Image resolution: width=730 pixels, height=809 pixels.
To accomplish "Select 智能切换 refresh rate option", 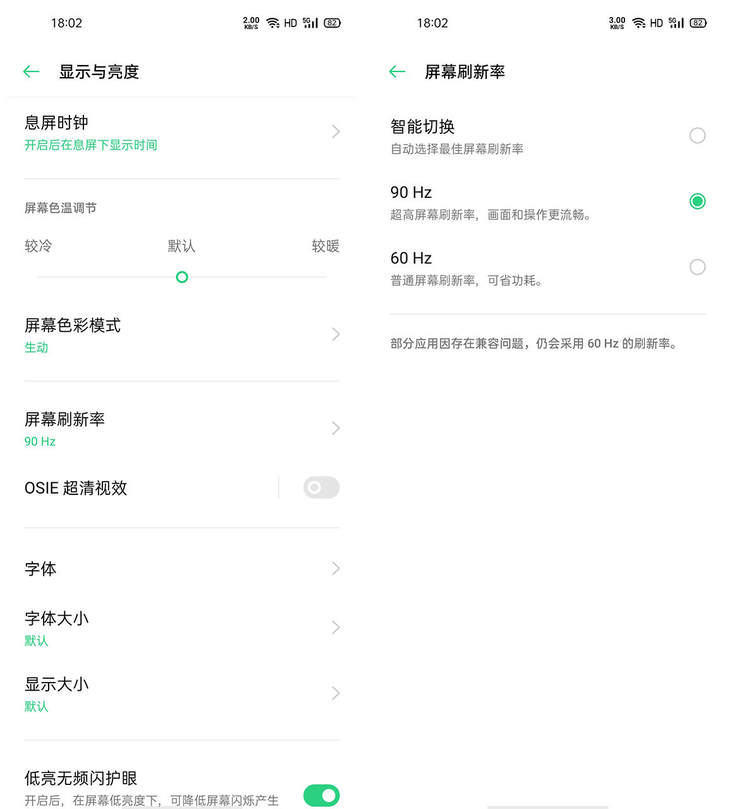I will [697, 135].
